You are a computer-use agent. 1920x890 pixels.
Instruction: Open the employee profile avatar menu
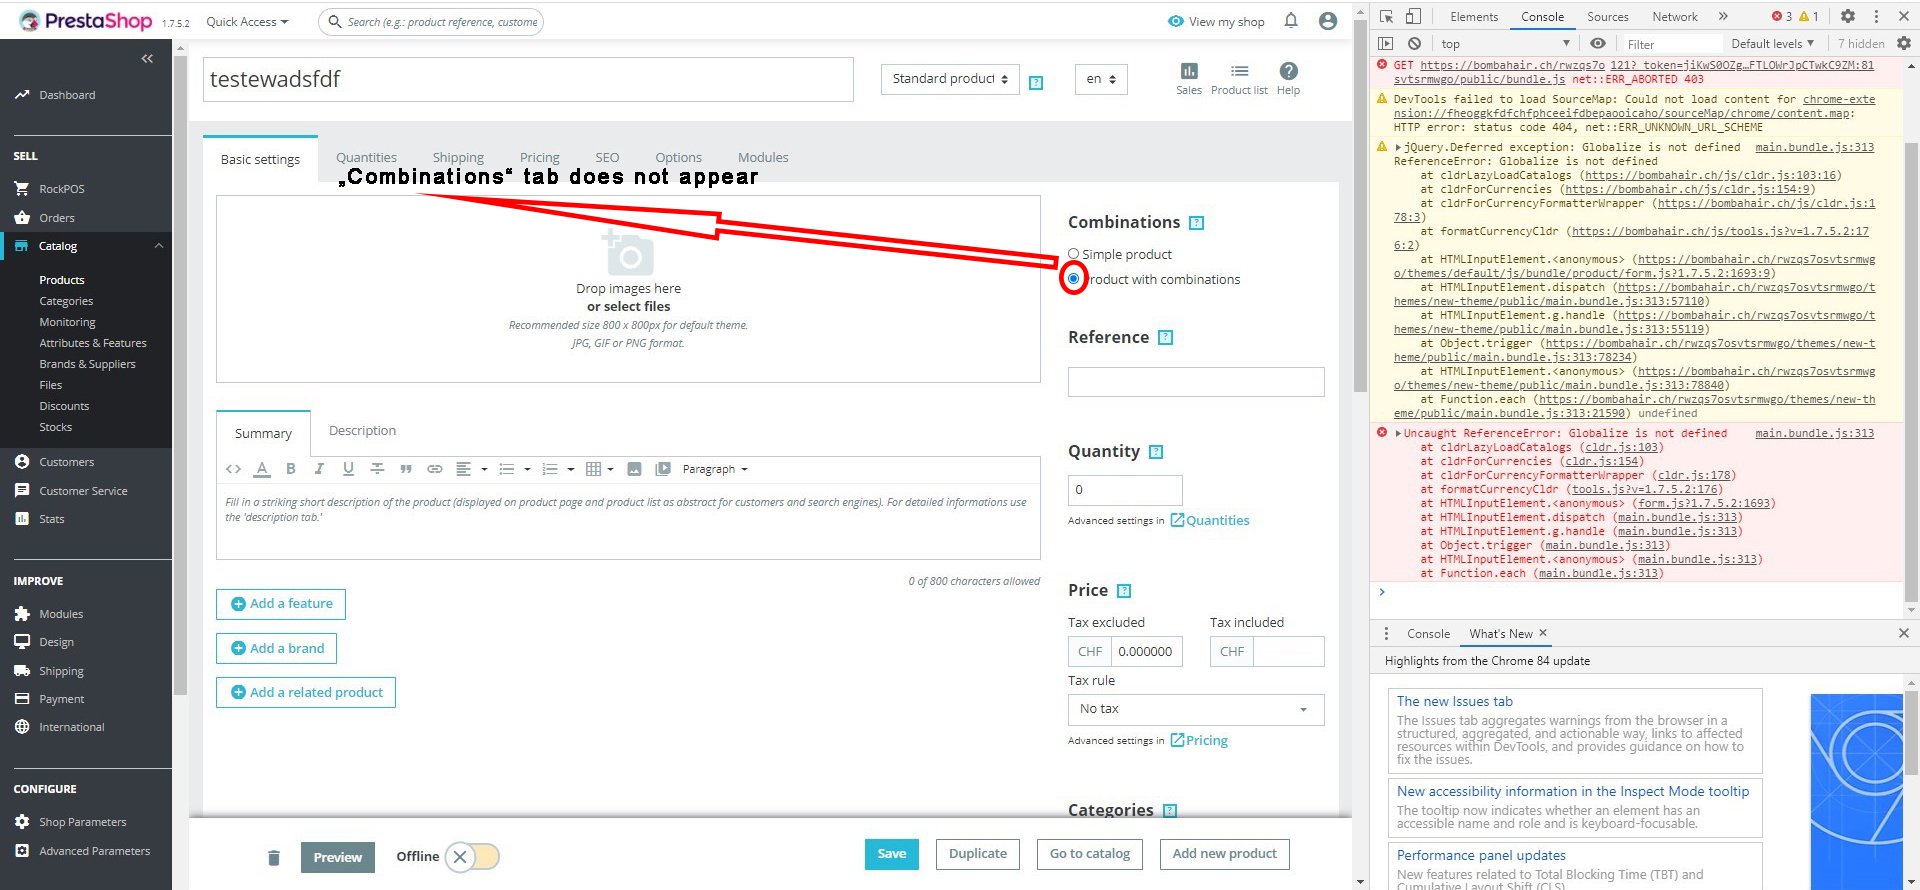pyautogui.click(x=1328, y=21)
